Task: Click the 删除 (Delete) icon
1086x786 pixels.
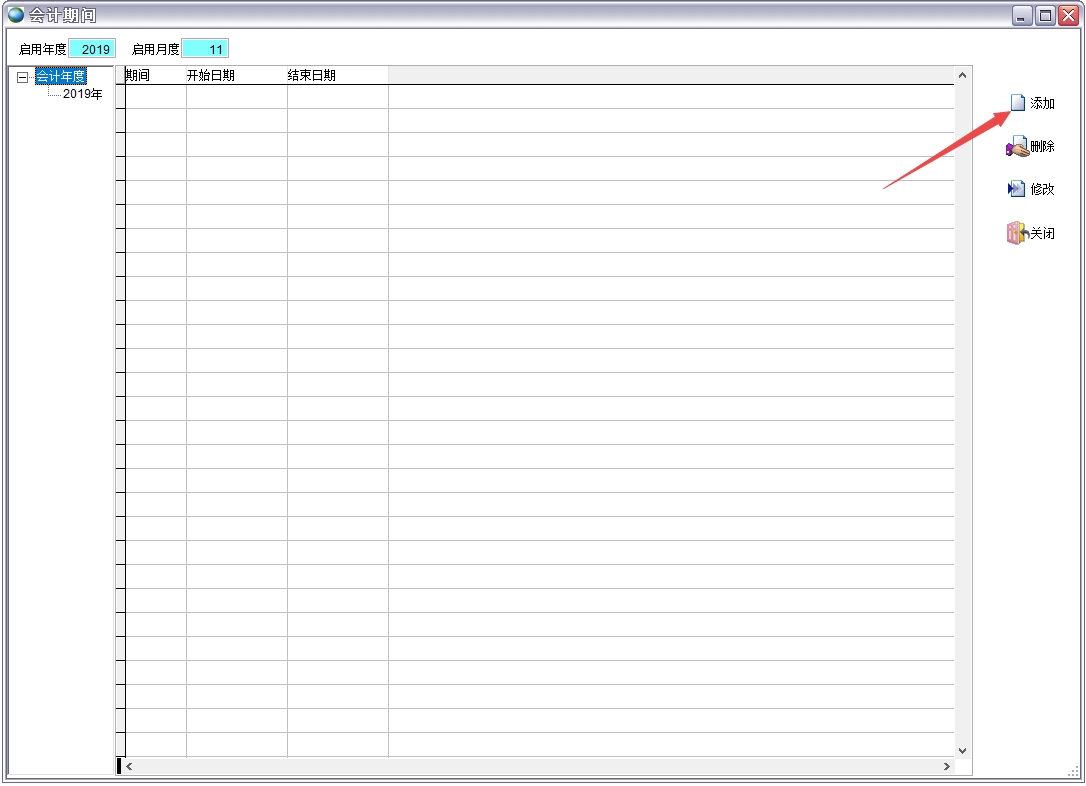Action: 1016,147
